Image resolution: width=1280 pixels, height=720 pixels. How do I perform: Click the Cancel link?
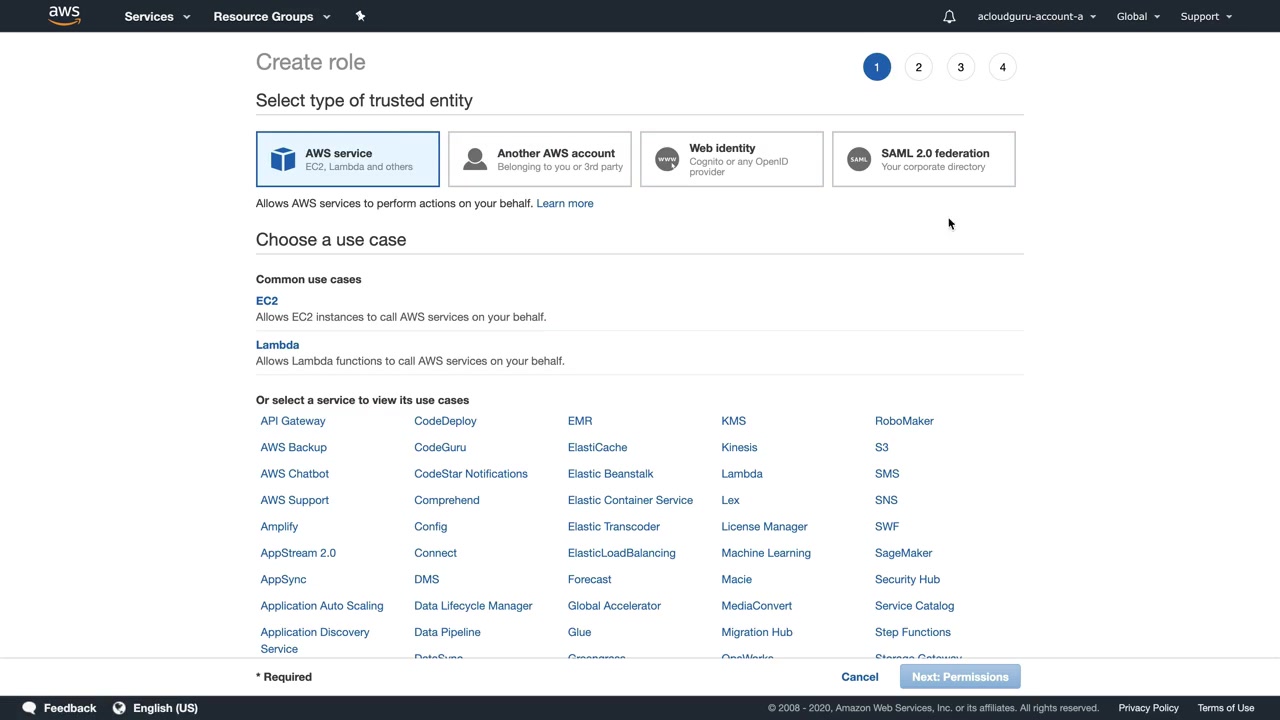coord(860,677)
